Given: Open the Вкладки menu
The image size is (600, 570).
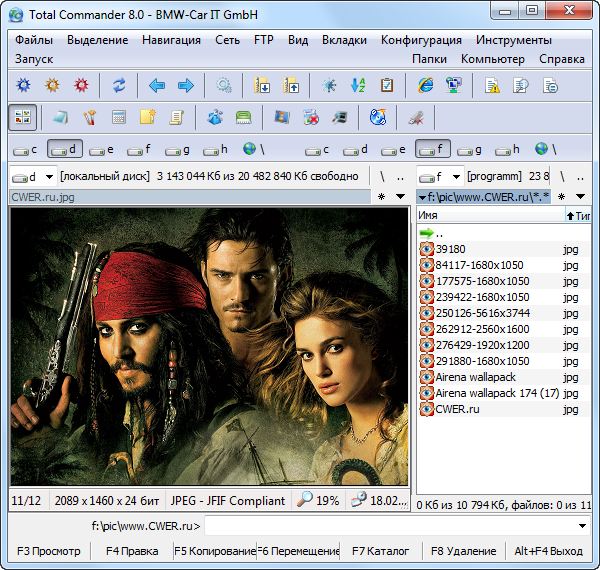Looking at the screenshot, I should (344, 40).
